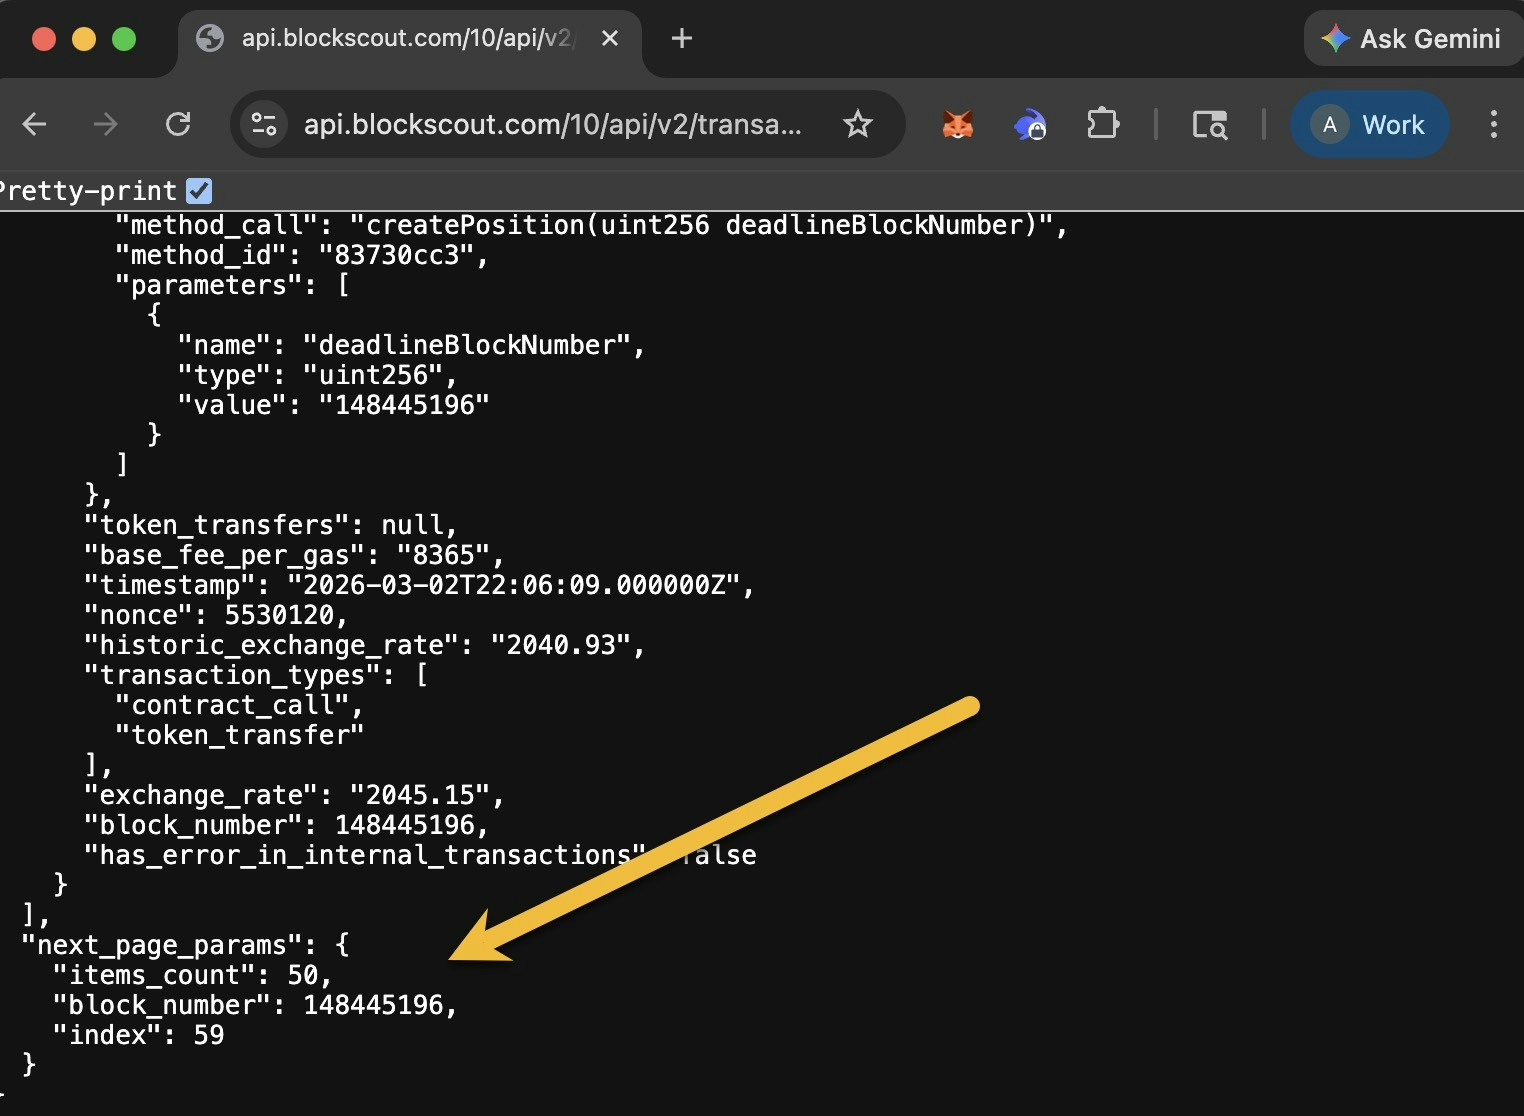Click block_number value under next_page_params
The height and width of the screenshot is (1116, 1524).
pos(373,1005)
